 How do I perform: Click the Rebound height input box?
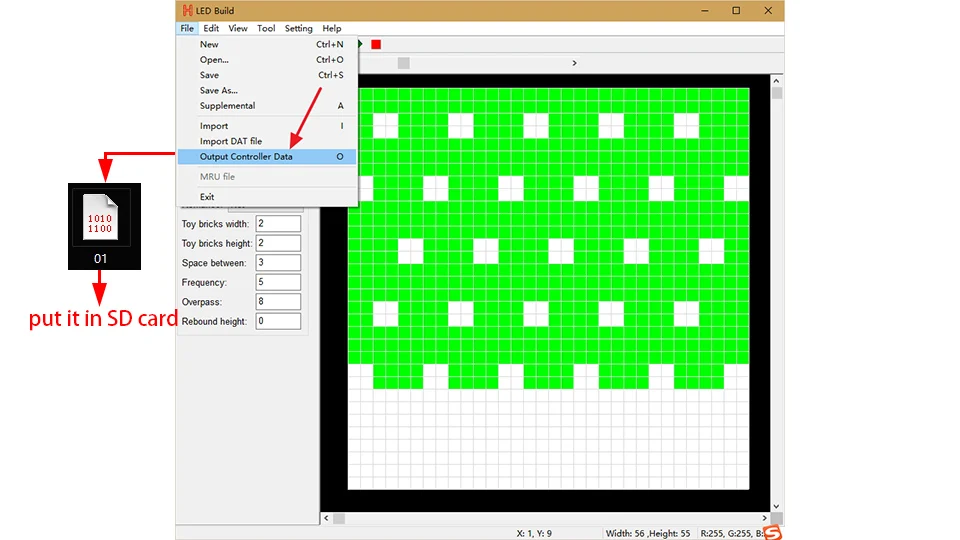278,322
